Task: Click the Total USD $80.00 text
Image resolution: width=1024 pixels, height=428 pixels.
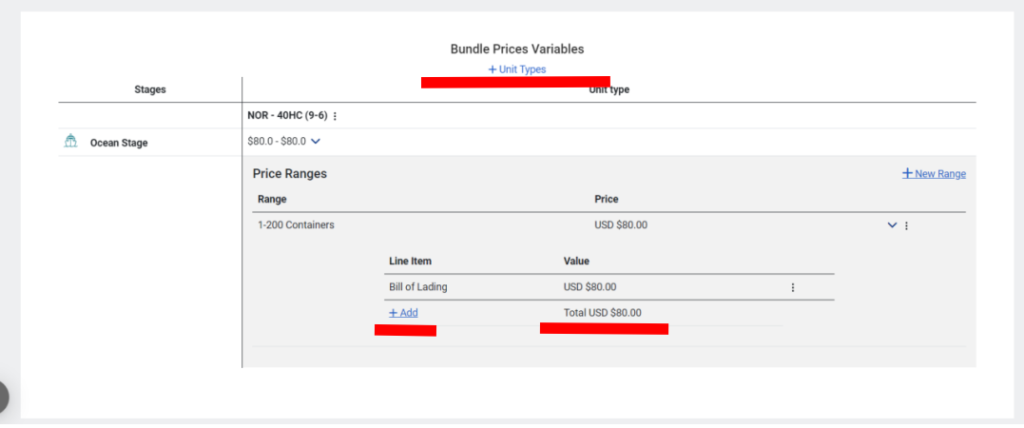Action: [x=602, y=313]
